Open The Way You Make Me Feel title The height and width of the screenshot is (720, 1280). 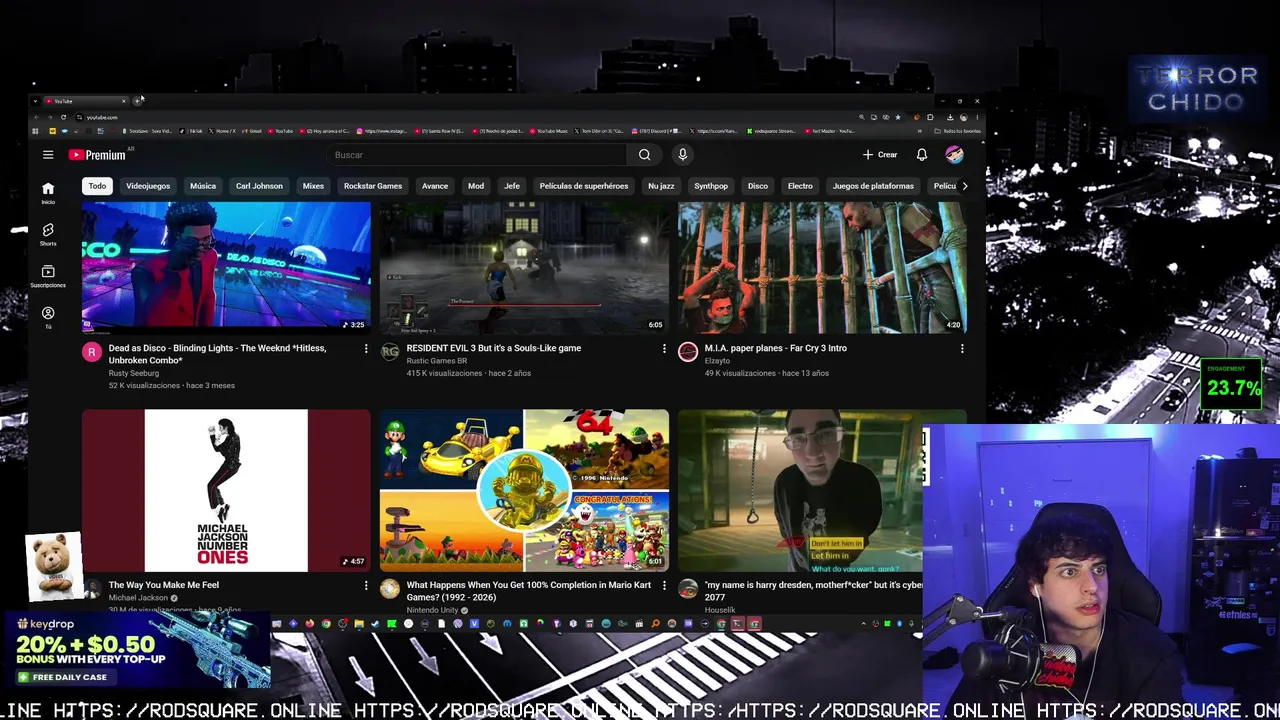point(164,585)
